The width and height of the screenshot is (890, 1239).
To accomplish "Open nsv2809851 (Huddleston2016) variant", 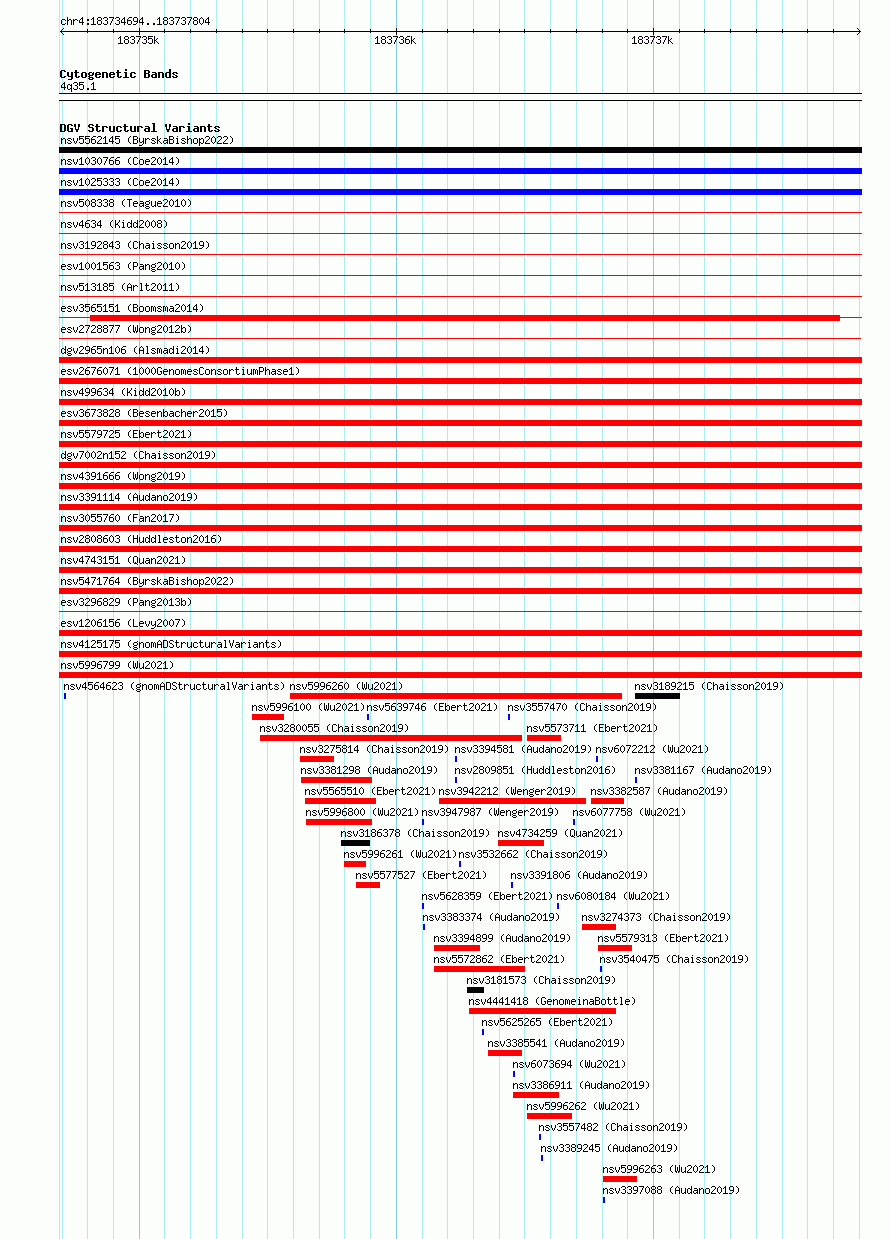I will click(x=535, y=771).
